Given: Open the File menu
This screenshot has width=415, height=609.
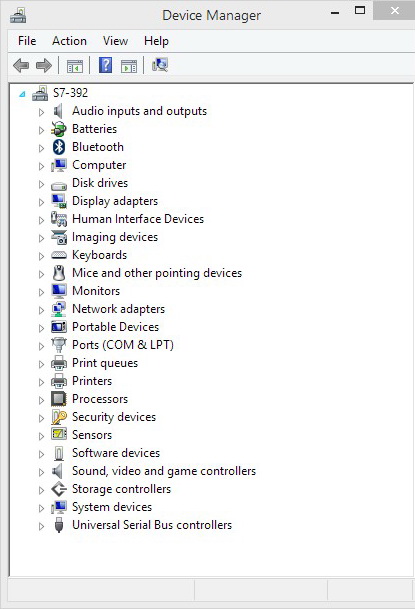Looking at the screenshot, I should tap(27, 41).
